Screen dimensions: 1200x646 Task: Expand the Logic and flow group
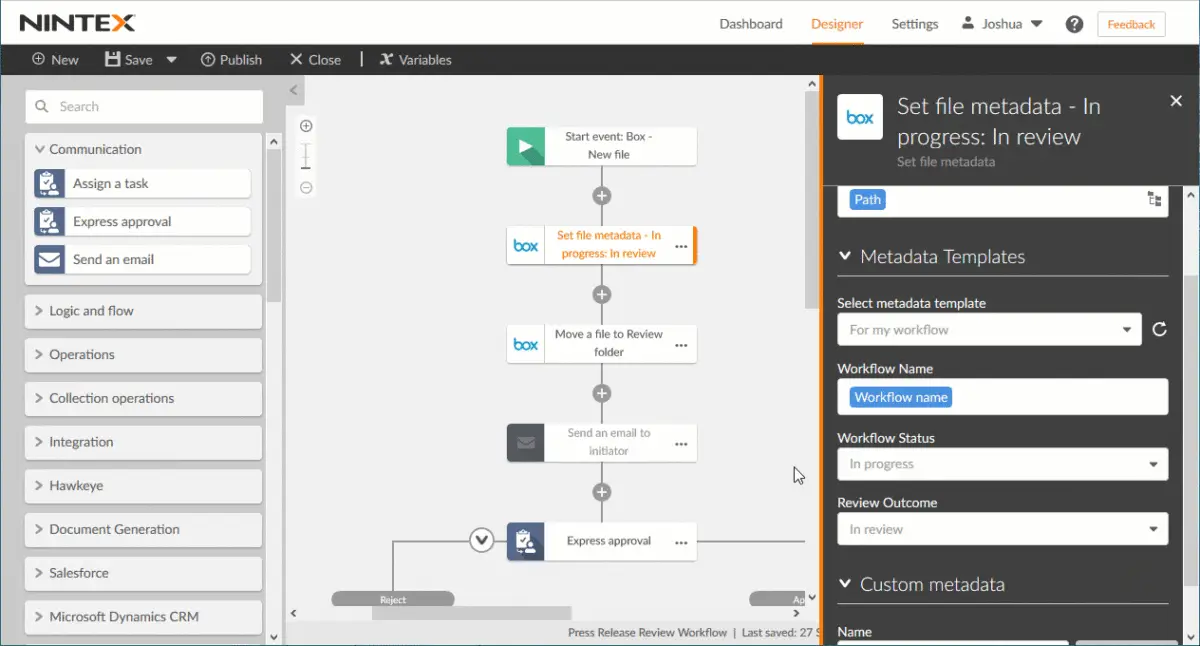[x=144, y=311]
